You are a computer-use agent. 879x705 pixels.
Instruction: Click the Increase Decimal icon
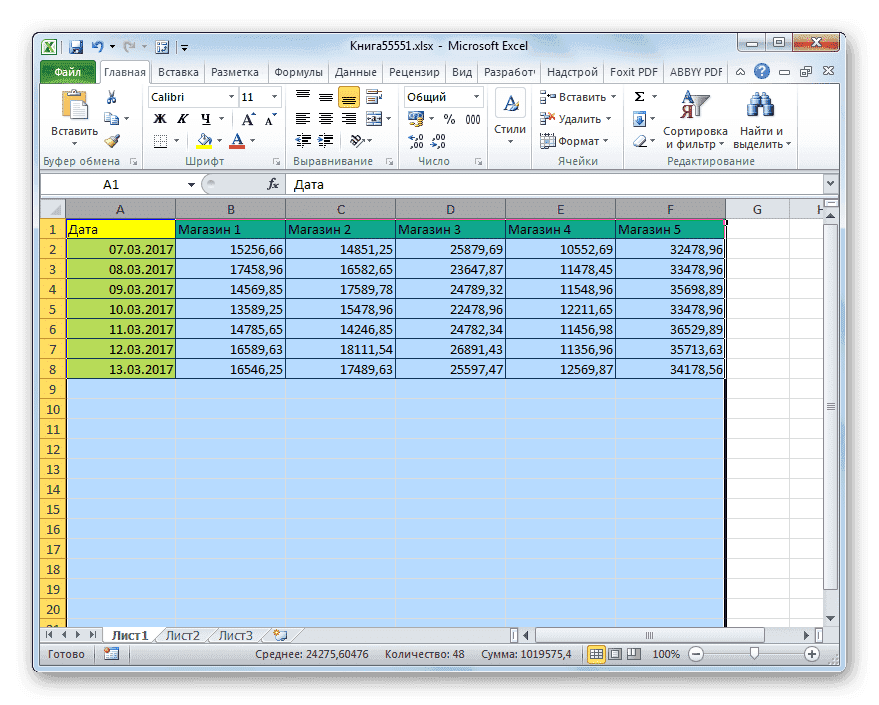click(x=418, y=143)
